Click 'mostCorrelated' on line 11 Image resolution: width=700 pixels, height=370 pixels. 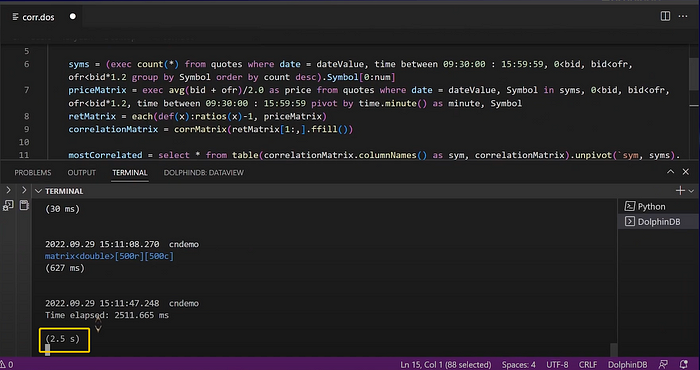pos(105,155)
